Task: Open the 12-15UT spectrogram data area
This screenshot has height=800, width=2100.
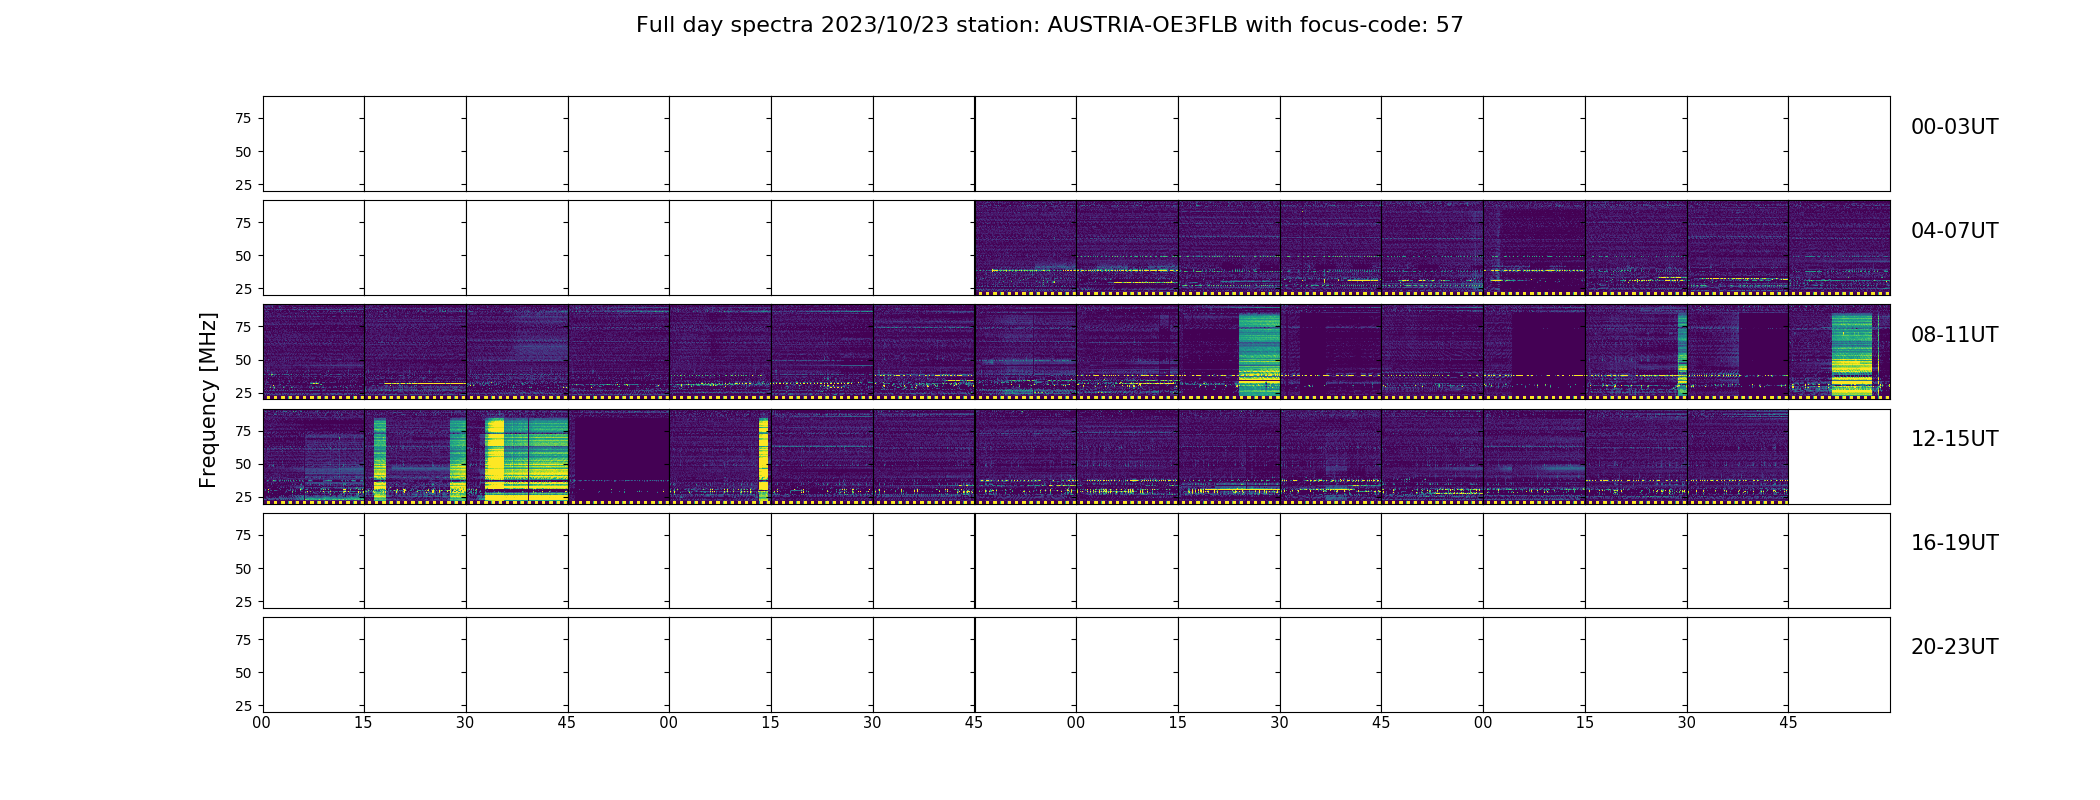Action: coord(1025,456)
